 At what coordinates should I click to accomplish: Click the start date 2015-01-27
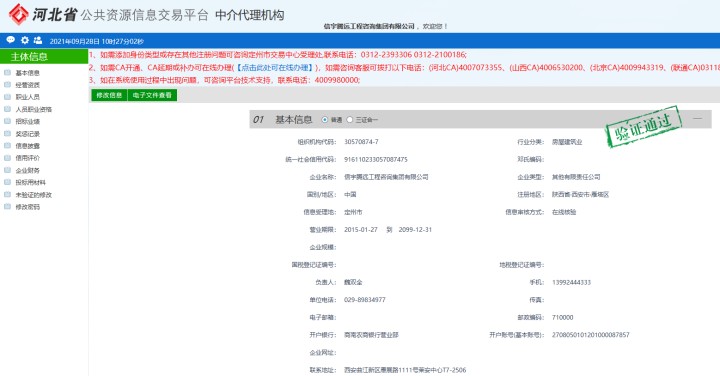tap(360, 230)
